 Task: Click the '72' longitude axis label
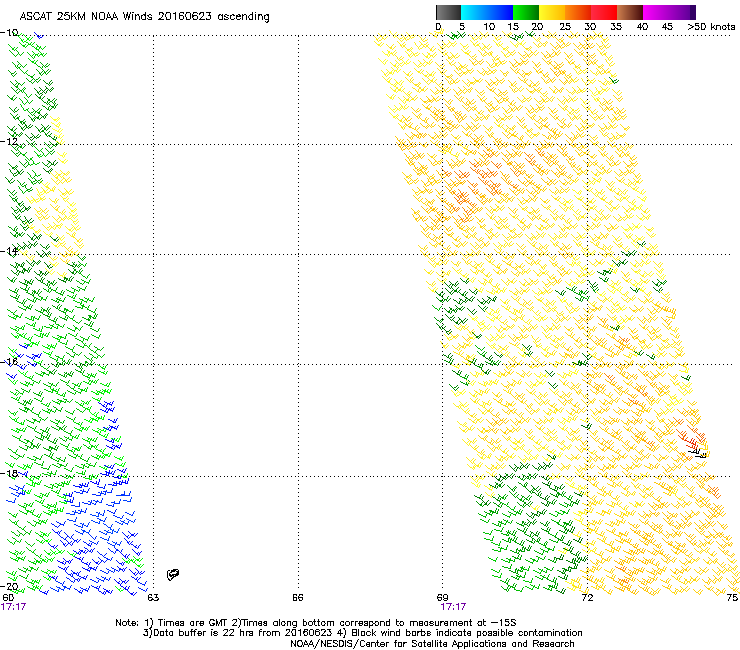(587, 598)
